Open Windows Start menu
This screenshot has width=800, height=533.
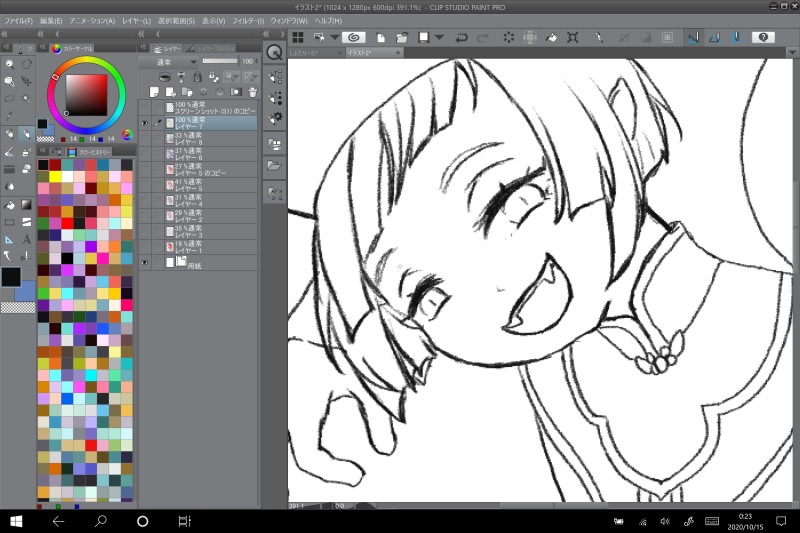point(16,521)
